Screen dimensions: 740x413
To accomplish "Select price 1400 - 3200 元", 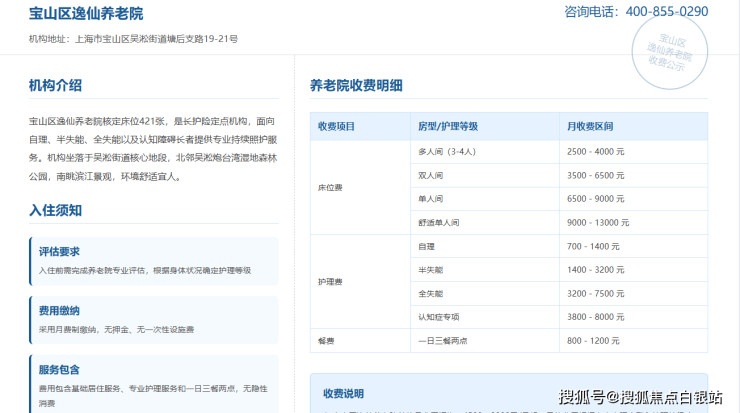I will tap(596, 270).
